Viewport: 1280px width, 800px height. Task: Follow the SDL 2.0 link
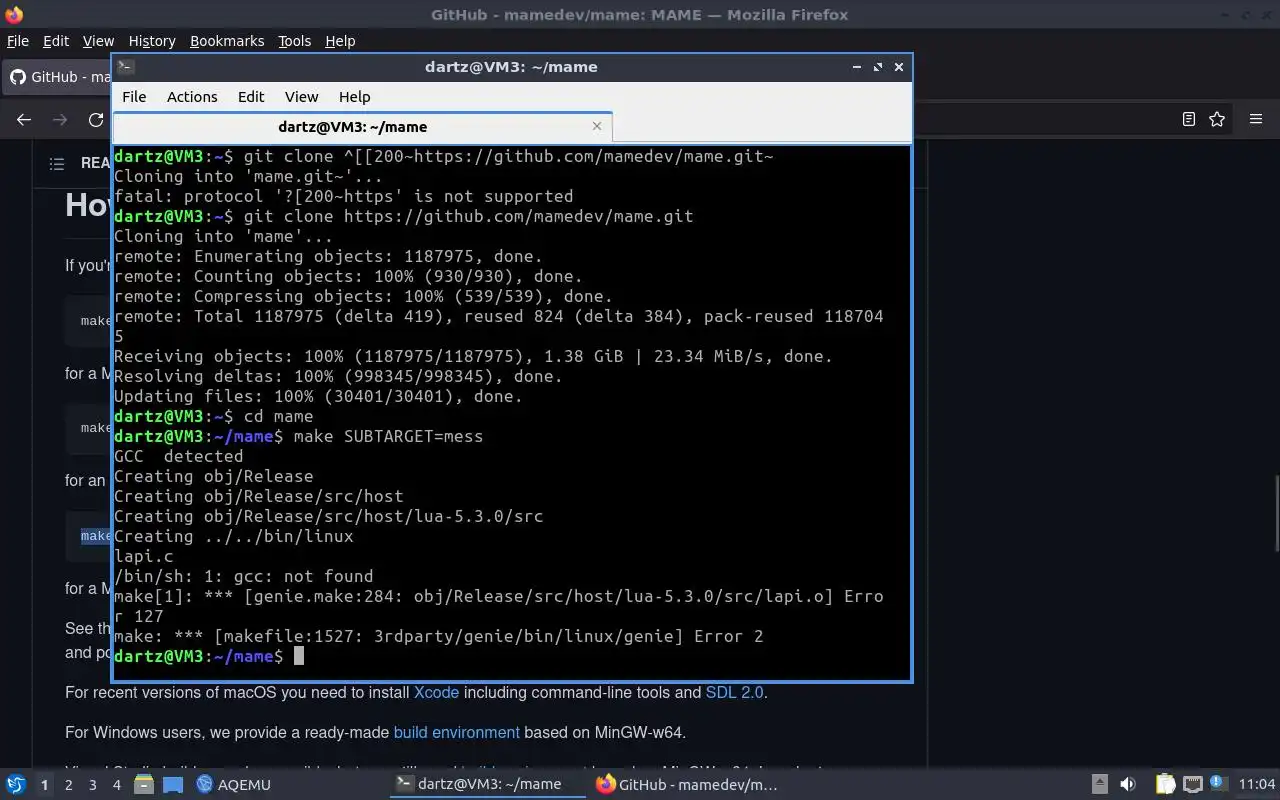click(735, 692)
